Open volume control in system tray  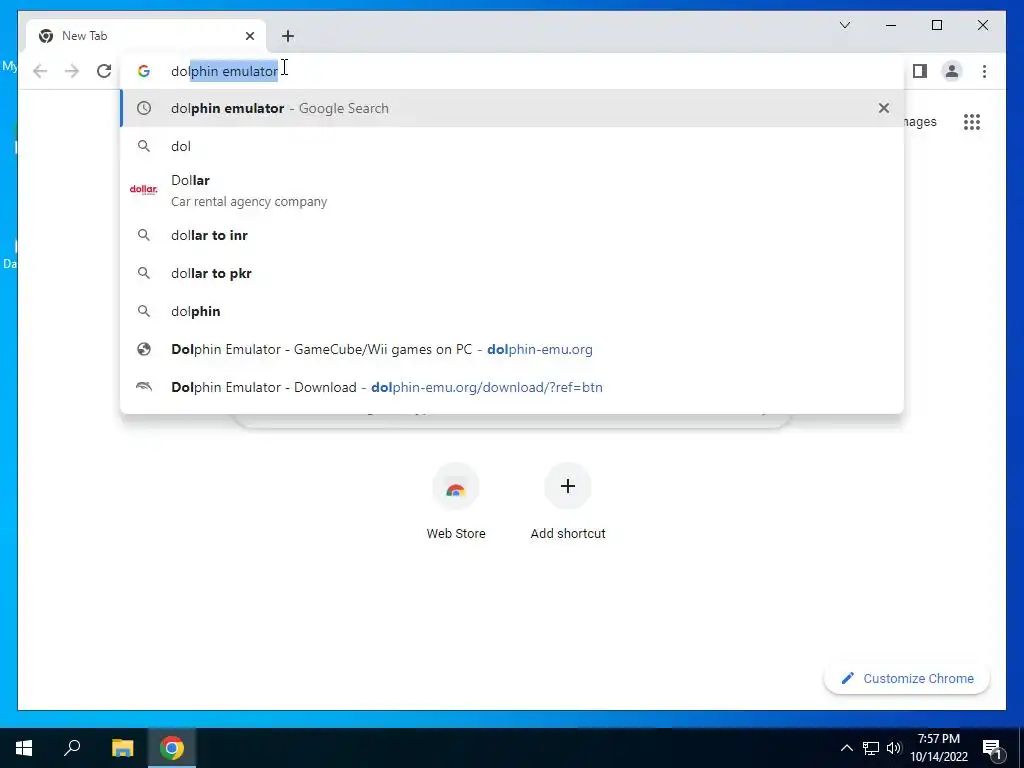pos(894,748)
